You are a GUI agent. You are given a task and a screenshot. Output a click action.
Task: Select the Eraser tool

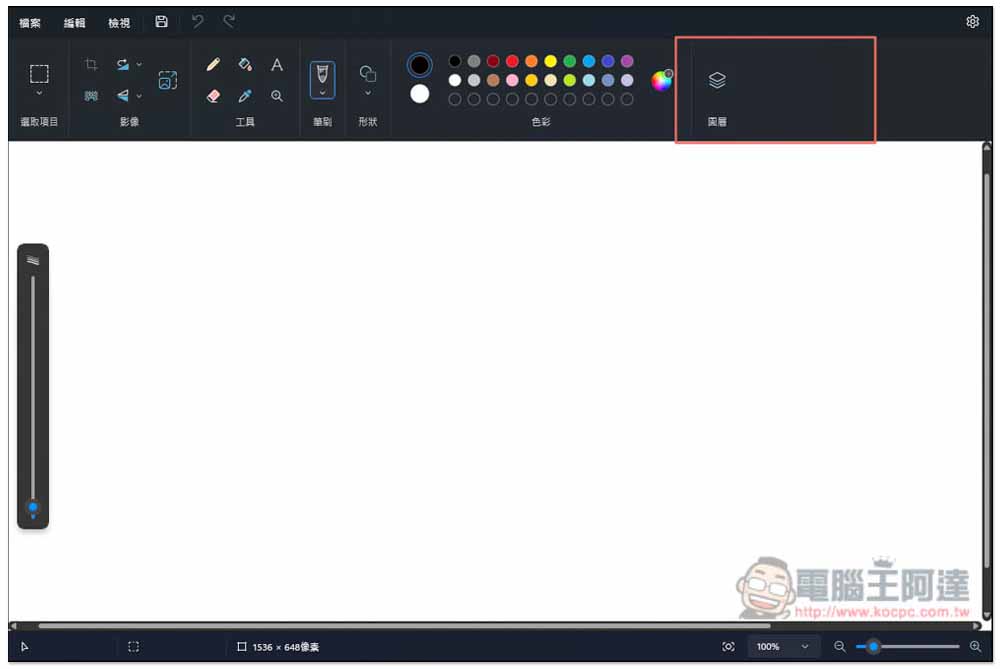pos(213,96)
